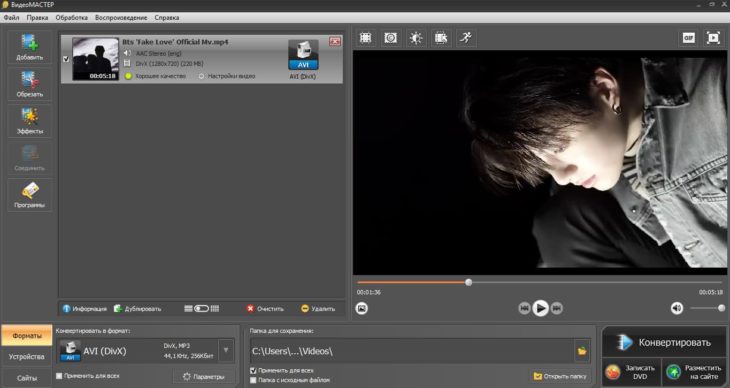Image resolution: width=730 pixels, height=388 pixels.
Task: Open the Обработка menu
Action: point(72,18)
